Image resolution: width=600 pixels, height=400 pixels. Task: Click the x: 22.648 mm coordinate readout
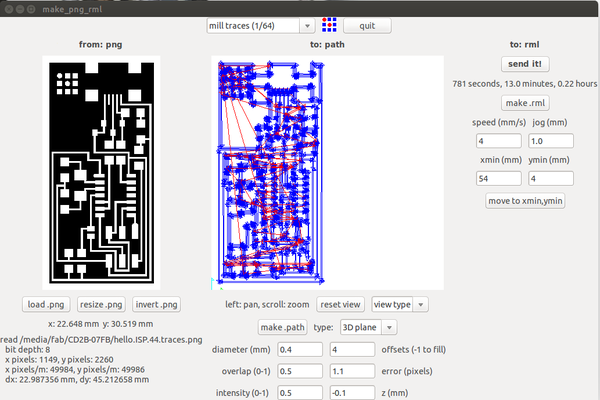[x=101, y=324]
